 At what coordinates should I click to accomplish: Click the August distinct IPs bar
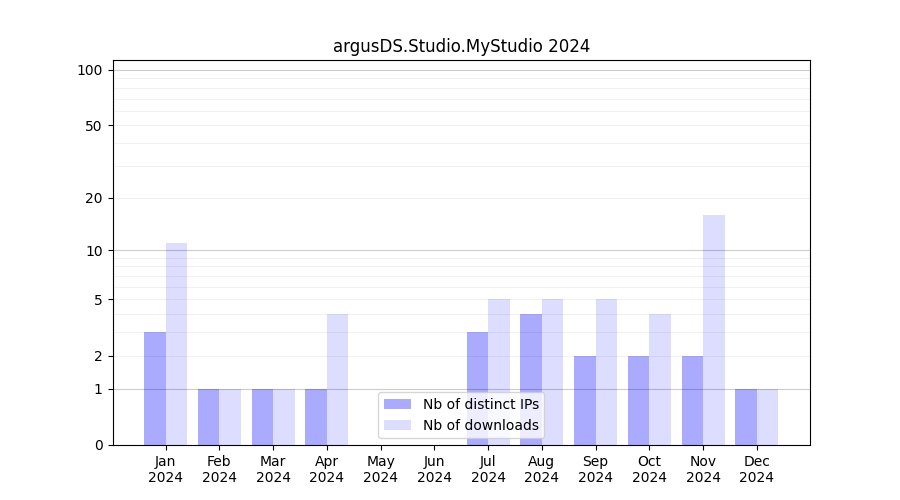[x=531, y=379]
